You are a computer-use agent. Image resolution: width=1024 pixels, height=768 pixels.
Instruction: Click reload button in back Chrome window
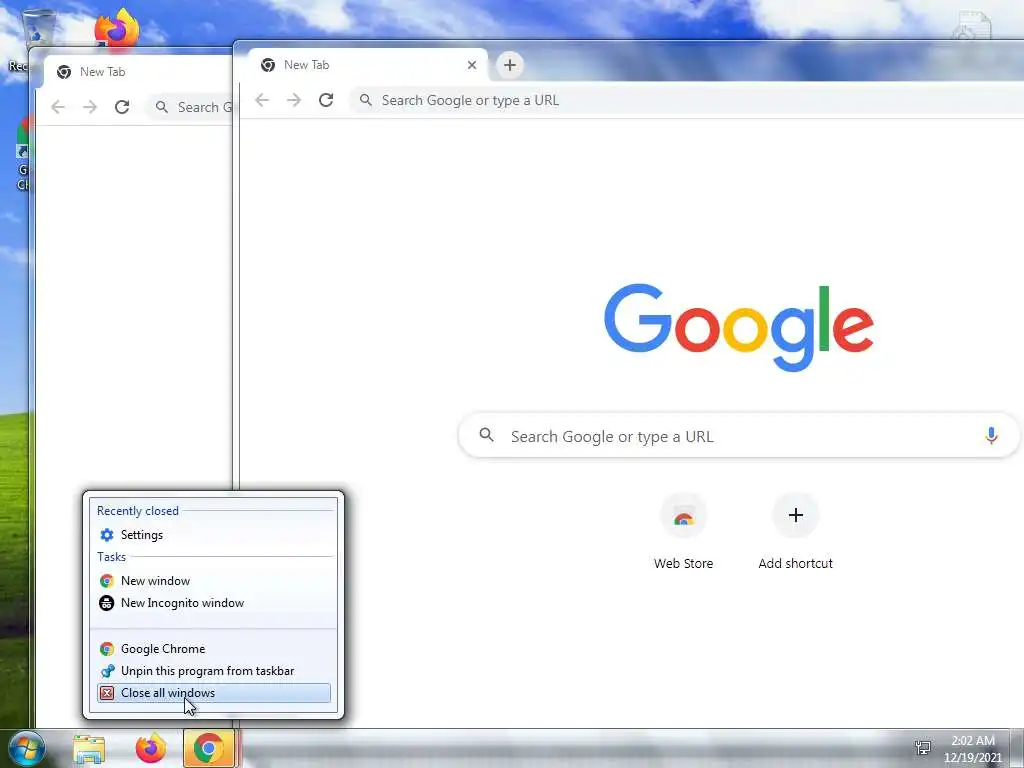click(x=122, y=107)
